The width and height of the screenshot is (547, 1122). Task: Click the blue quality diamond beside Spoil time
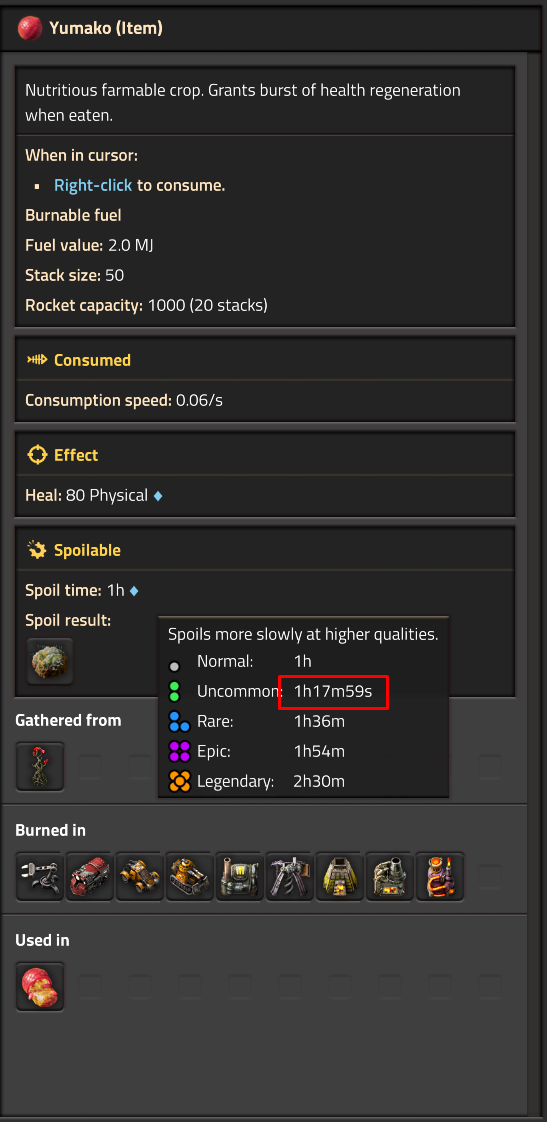pos(134,591)
